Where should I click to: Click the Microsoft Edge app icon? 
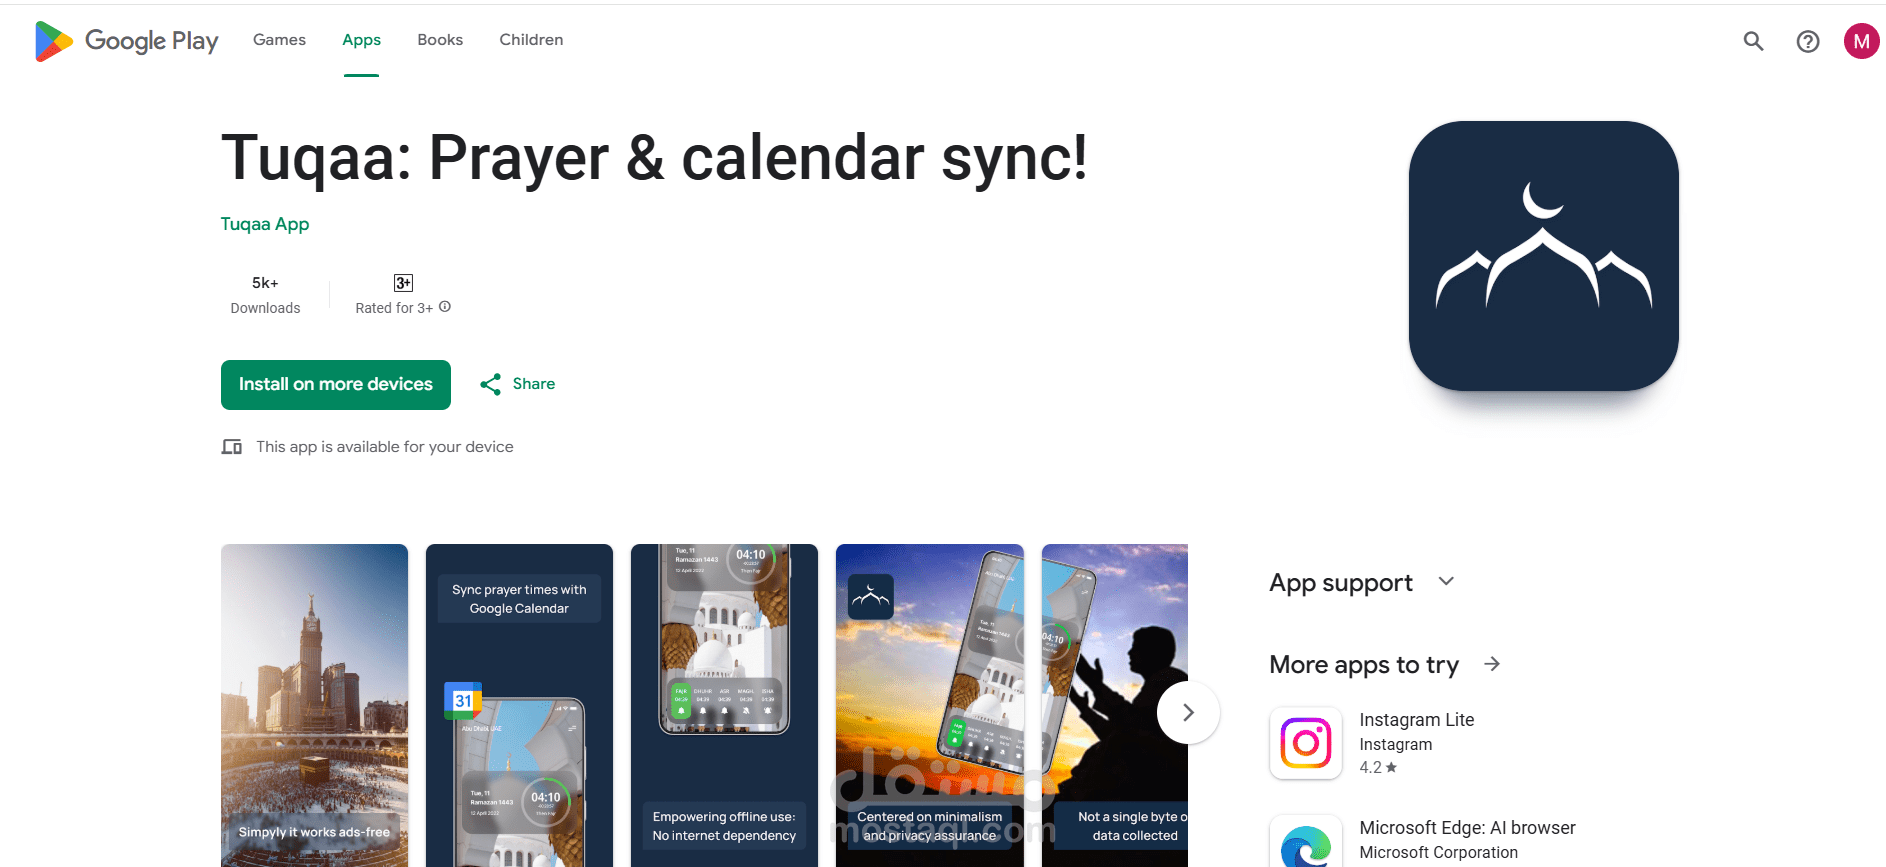click(x=1306, y=842)
